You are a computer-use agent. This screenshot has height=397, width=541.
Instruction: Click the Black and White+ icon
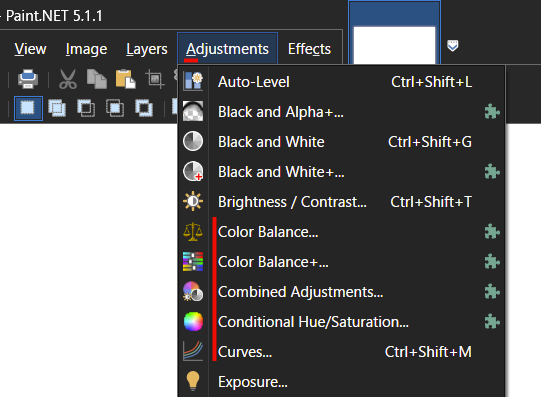click(x=193, y=171)
